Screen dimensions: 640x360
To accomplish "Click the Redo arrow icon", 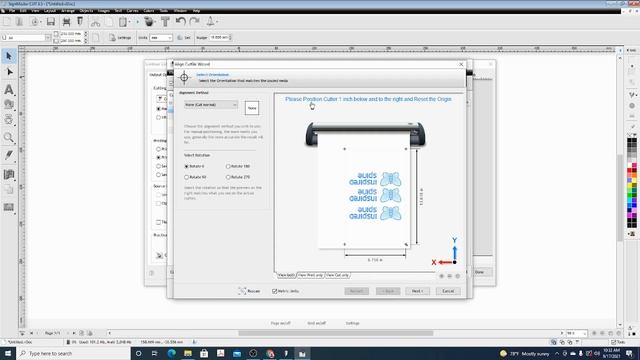I will 195,21.
